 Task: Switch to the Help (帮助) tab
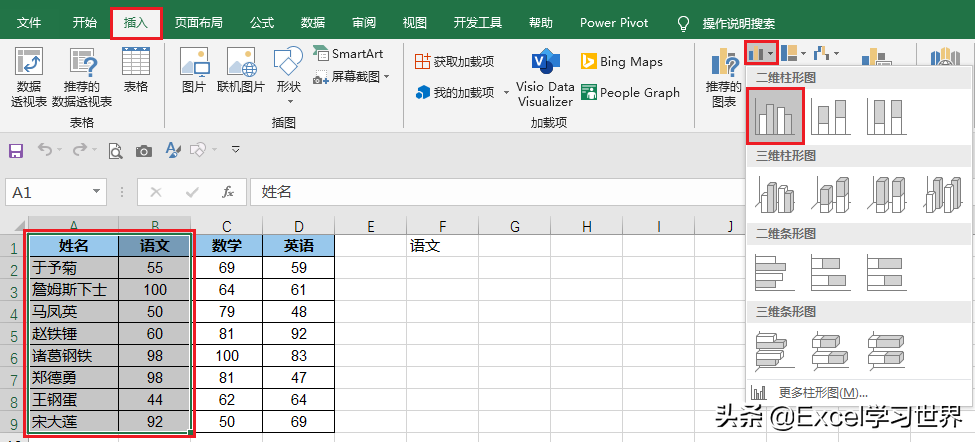540,23
